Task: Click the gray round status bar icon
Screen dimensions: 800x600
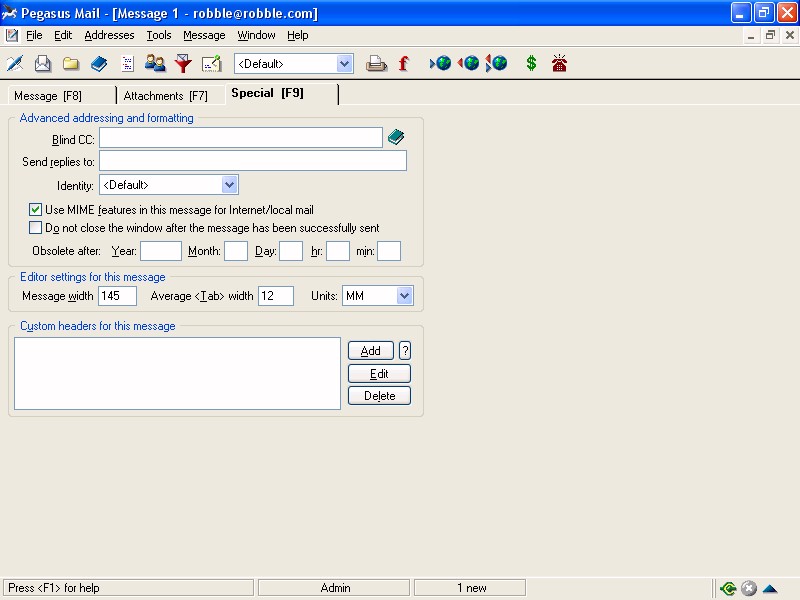Action: click(x=749, y=588)
